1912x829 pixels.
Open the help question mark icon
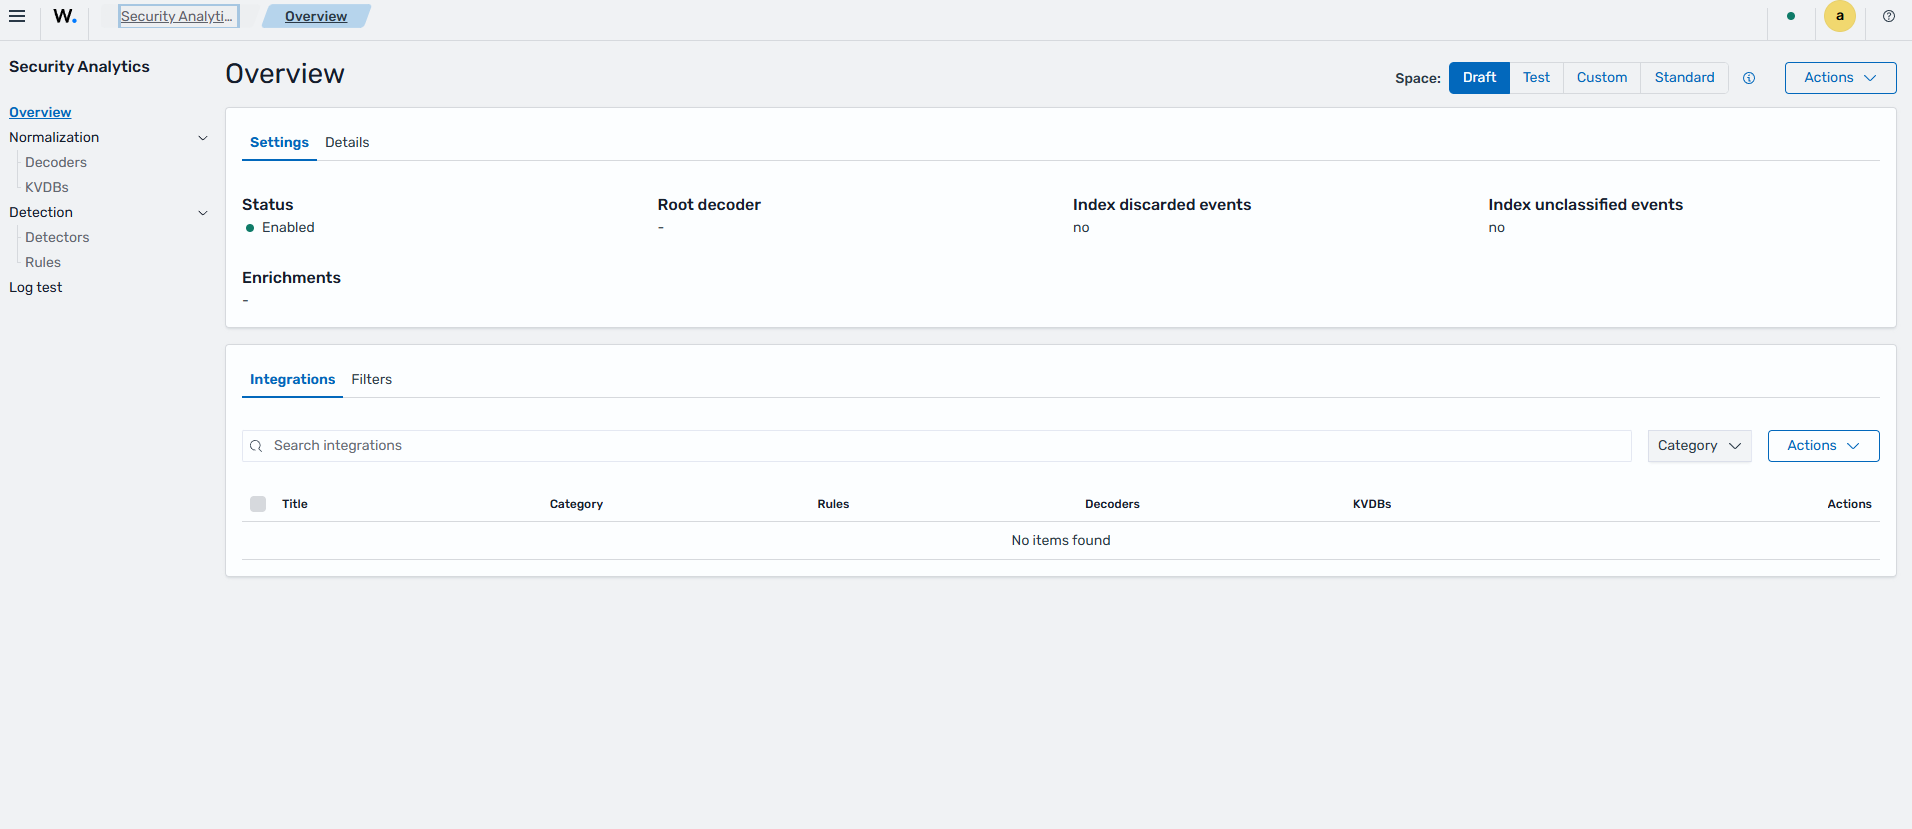(1889, 16)
